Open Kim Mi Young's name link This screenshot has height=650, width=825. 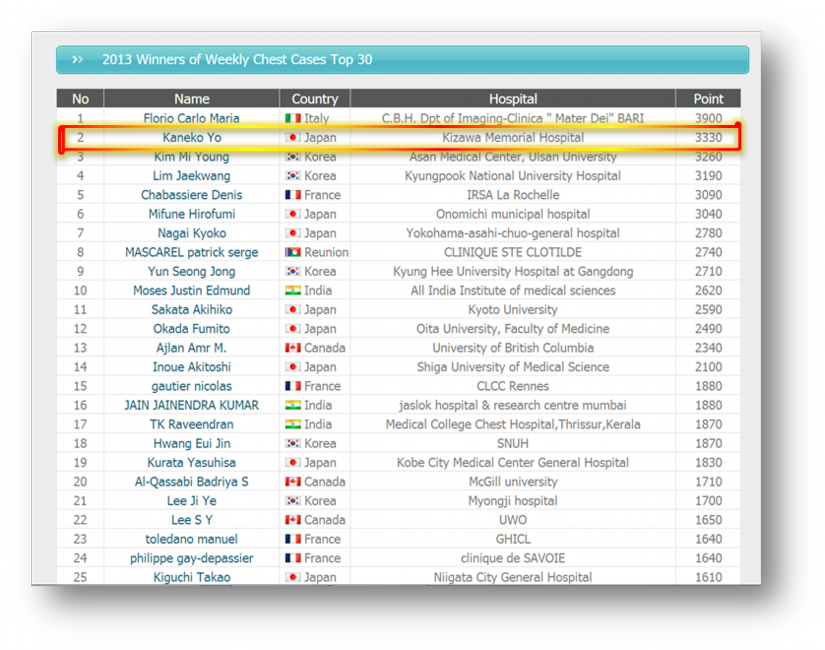pyautogui.click(x=192, y=157)
